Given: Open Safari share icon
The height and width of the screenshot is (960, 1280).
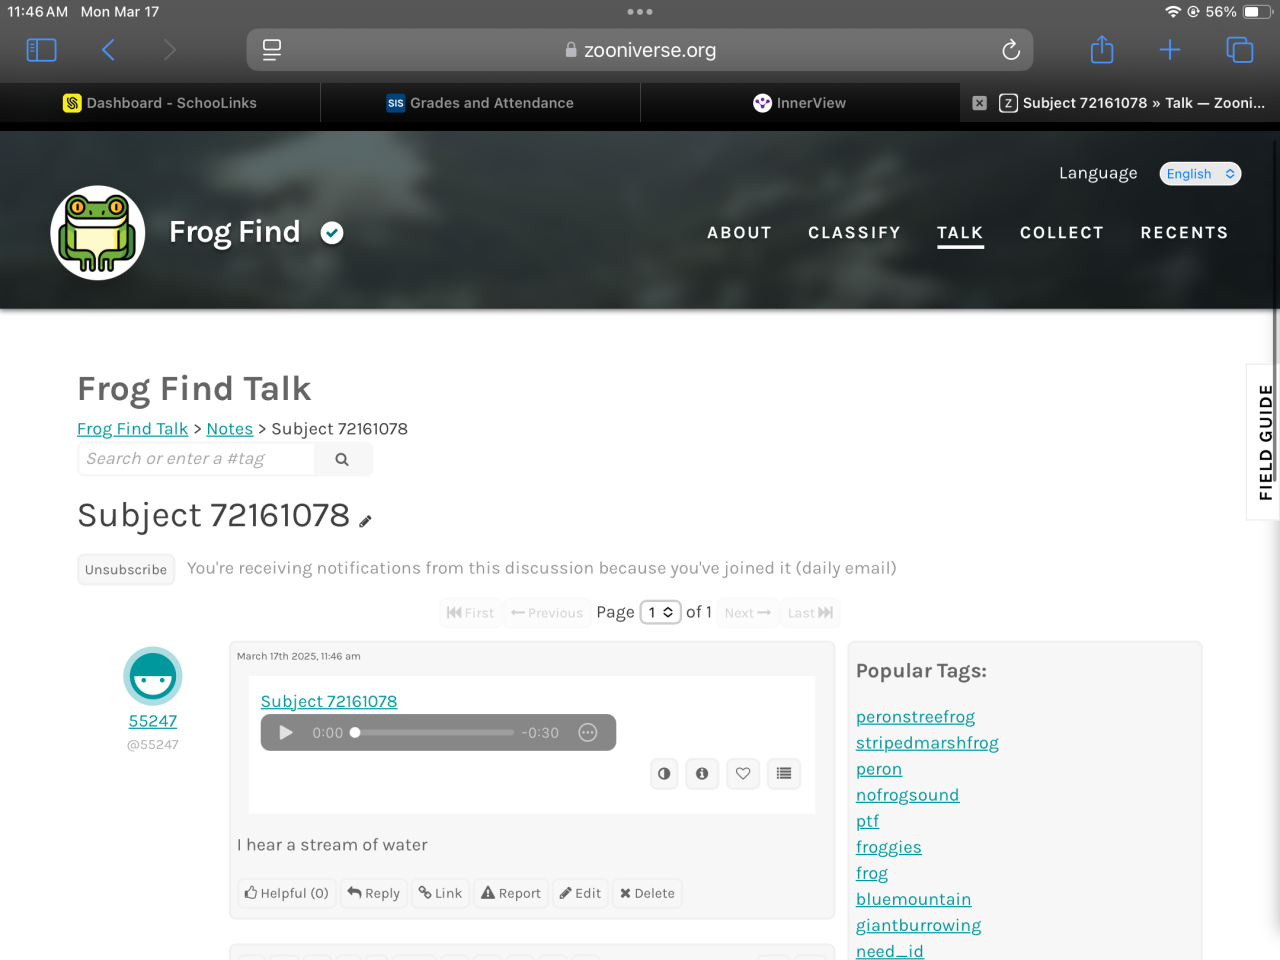Looking at the screenshot, I should point(1102,49).
